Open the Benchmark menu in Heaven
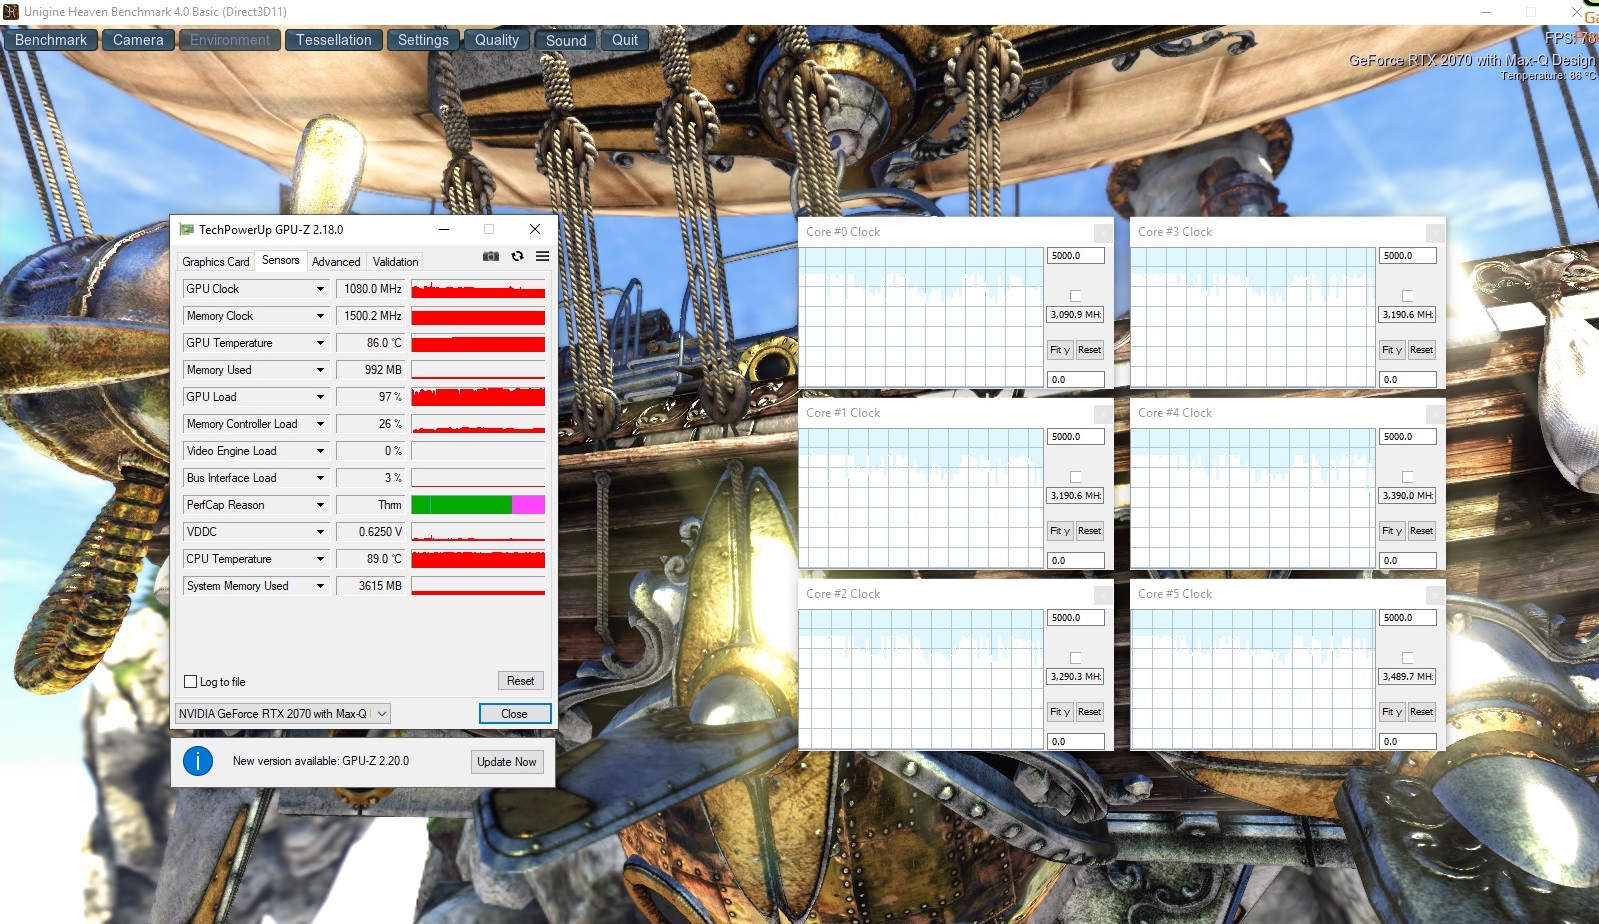Image resolution: width=1599 pixels, height=924 pixels. pos(51,40)
